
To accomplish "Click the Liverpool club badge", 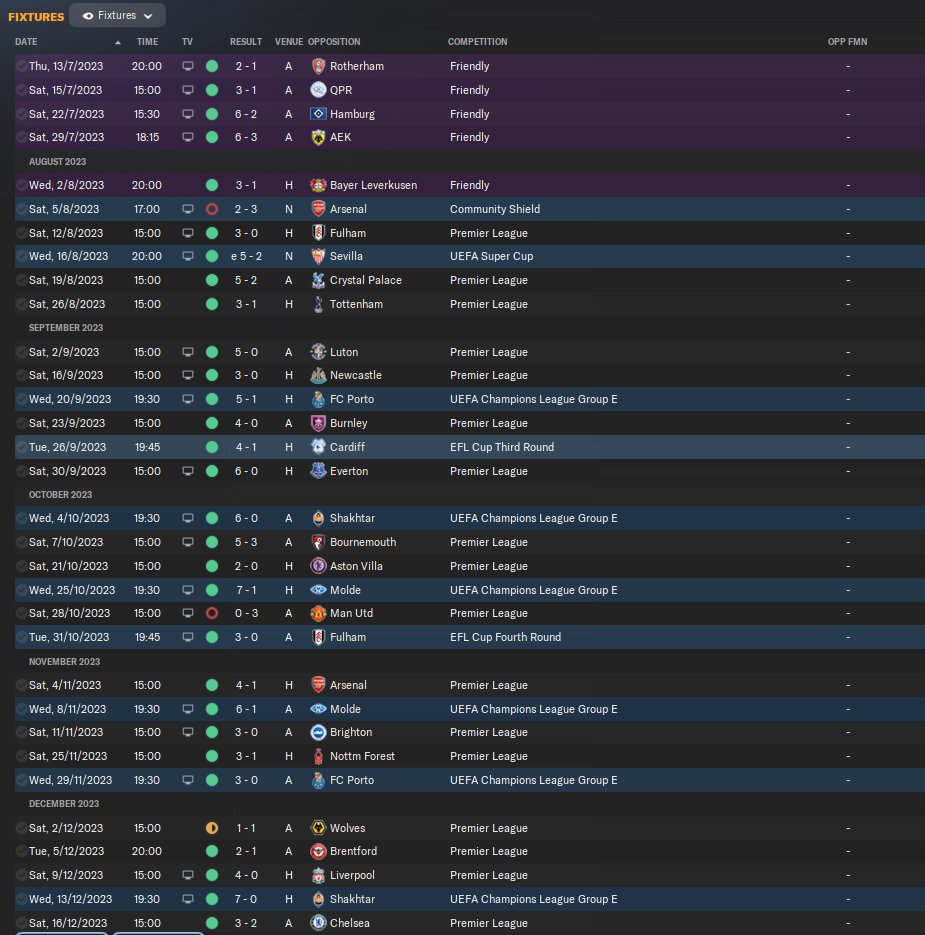I will coord(318,875).
